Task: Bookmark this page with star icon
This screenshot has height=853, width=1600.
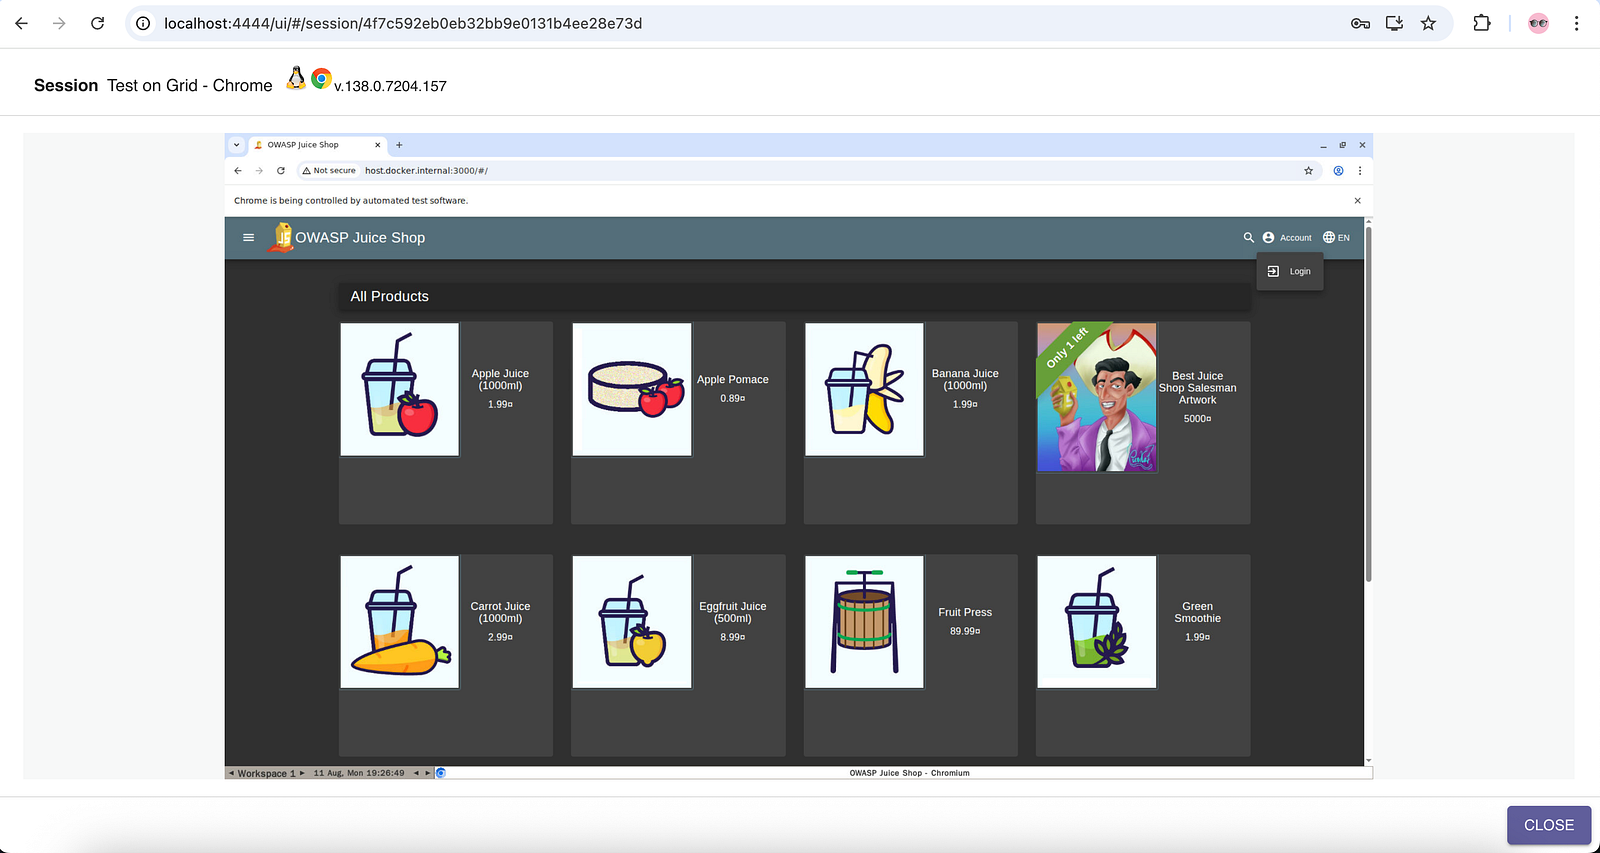Action: (1428, 23)
